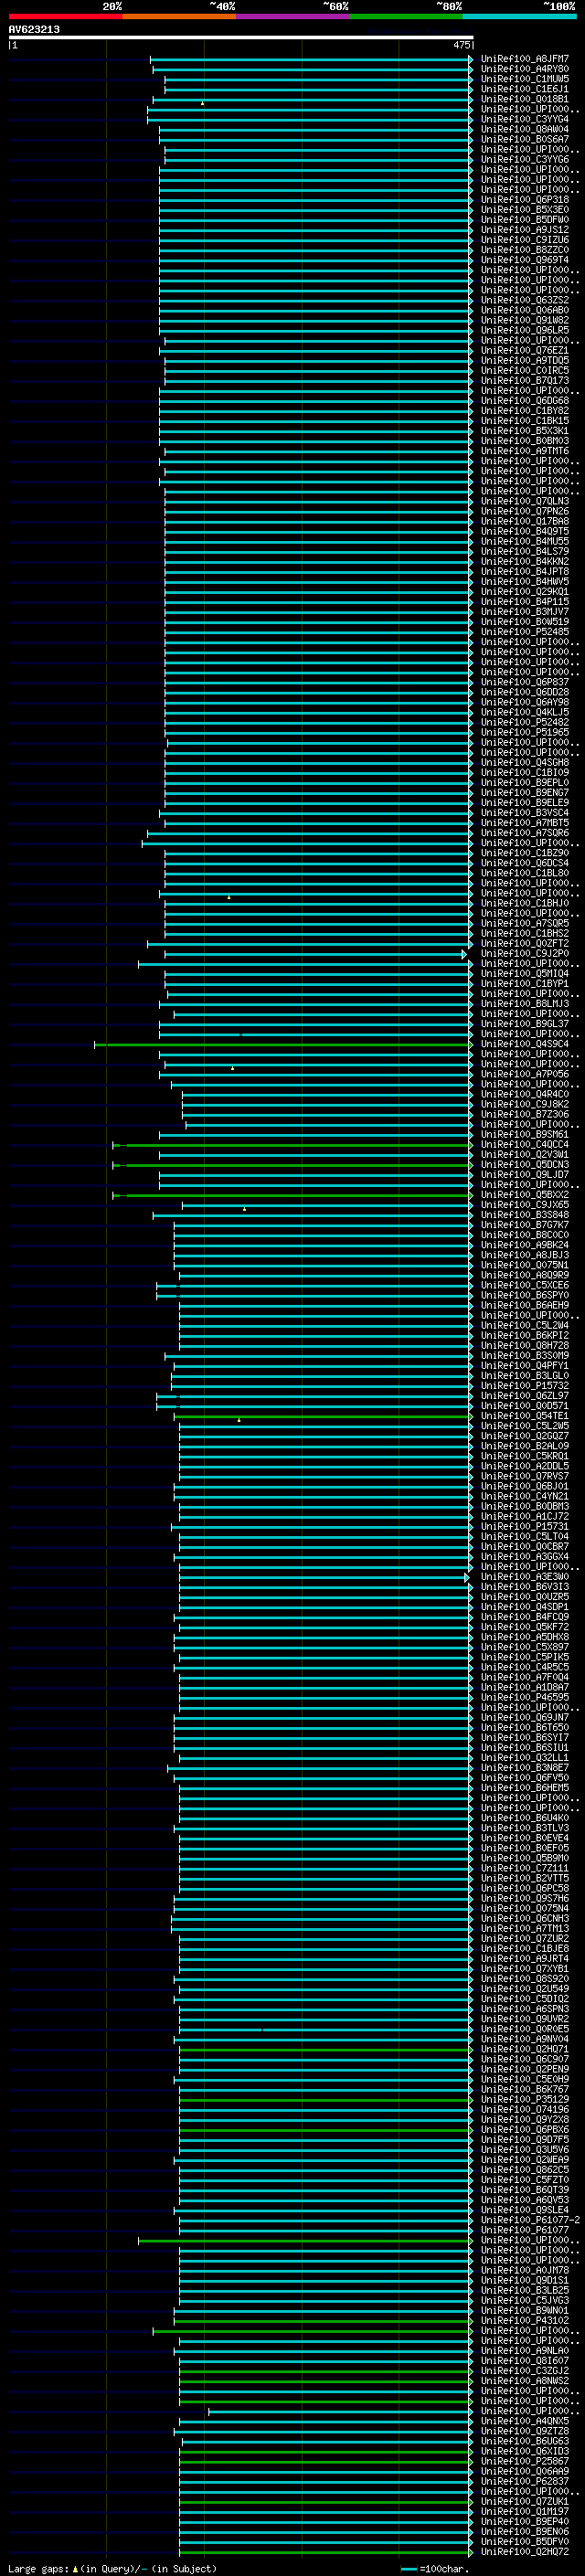
Task: Select the UniRef100_C0IRC5 label
Action: (x=525, y=370)
